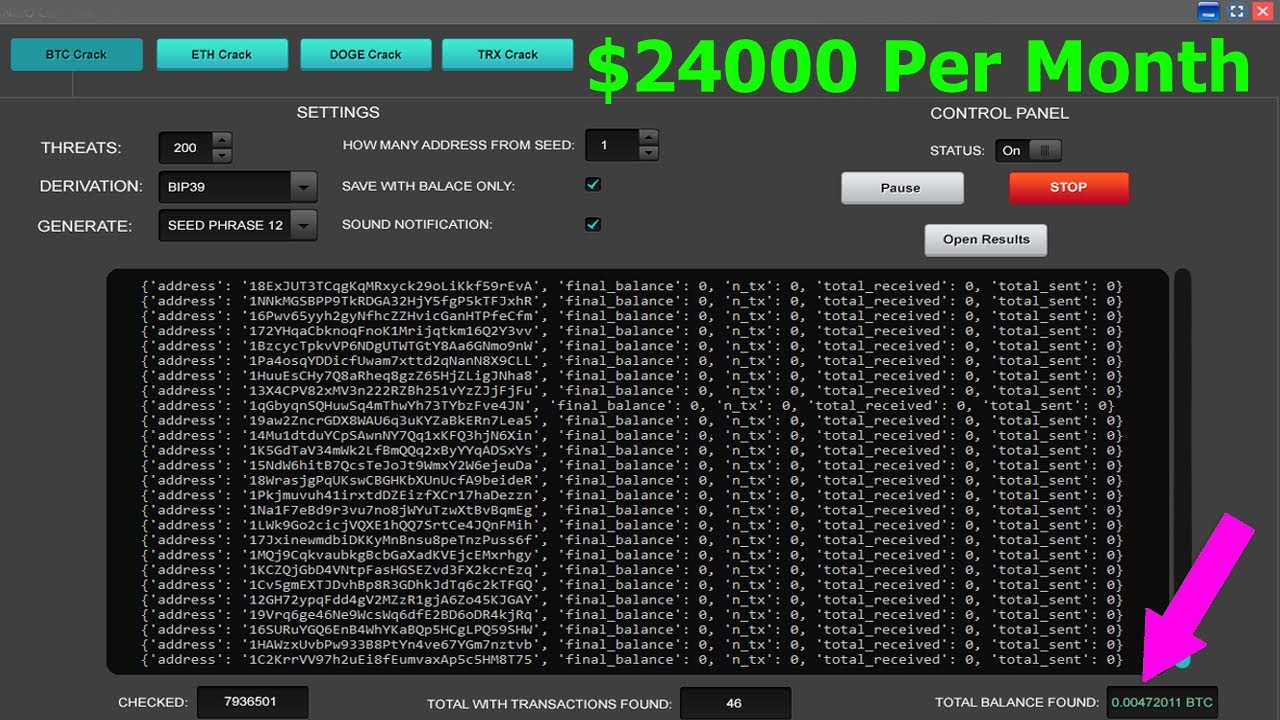Click the log panel vertical scrollbar

(x=1182, y=470)
